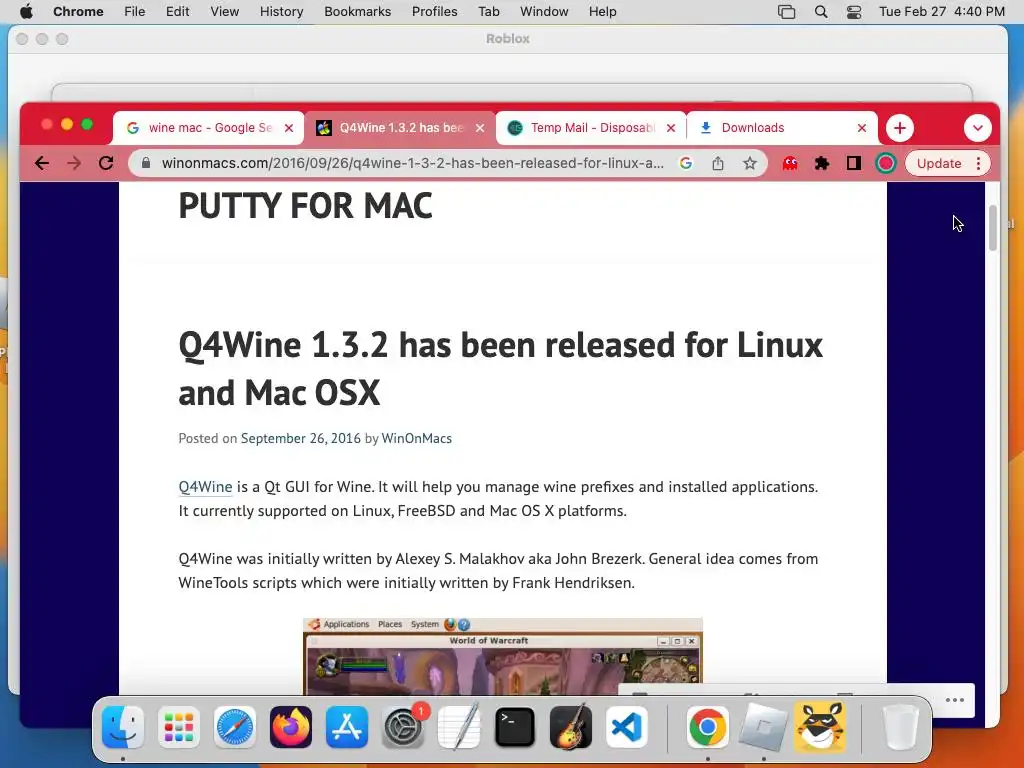Follow the September 26, 2016 date link
The width and height of the screenshot is (1024, 768).
point(300,438)
